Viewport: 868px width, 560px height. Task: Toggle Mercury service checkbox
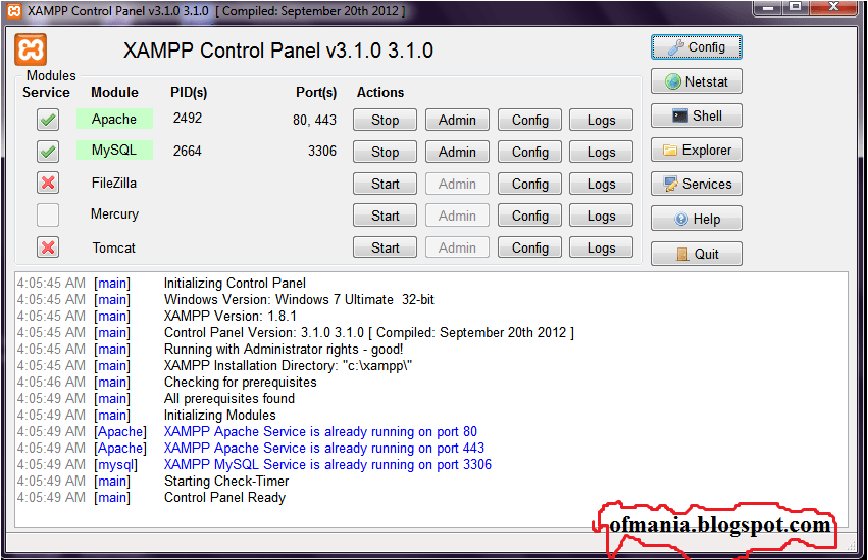coord(48,215)
